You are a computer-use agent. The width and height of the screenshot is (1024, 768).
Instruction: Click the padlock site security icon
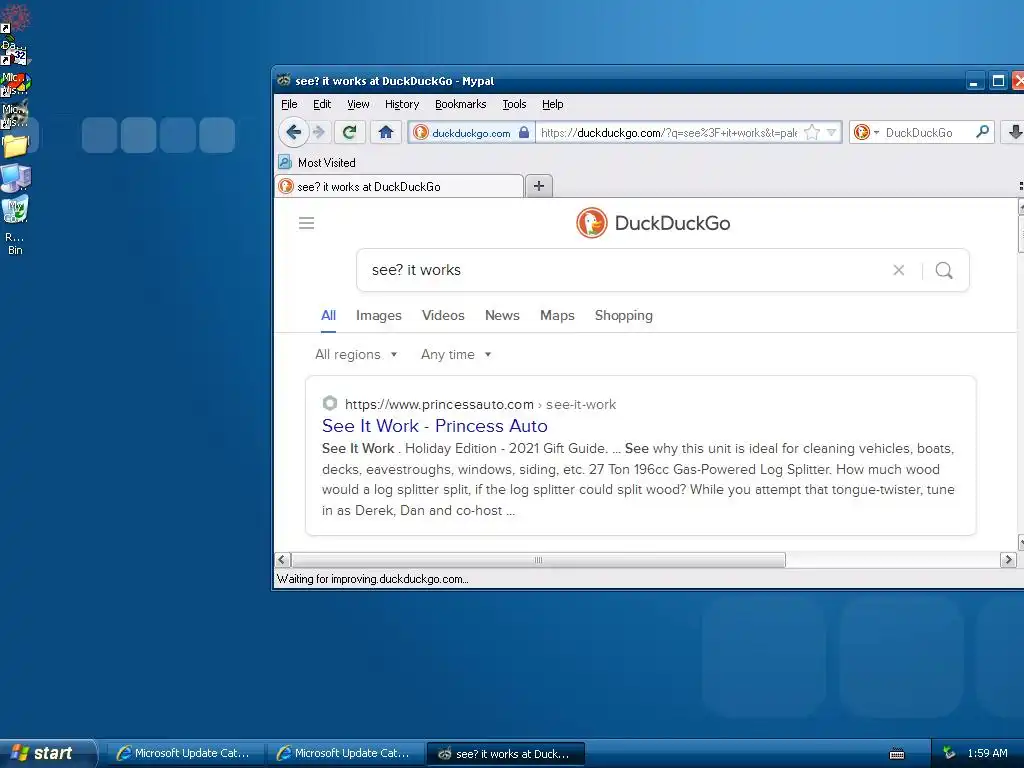tap(524, 133)
